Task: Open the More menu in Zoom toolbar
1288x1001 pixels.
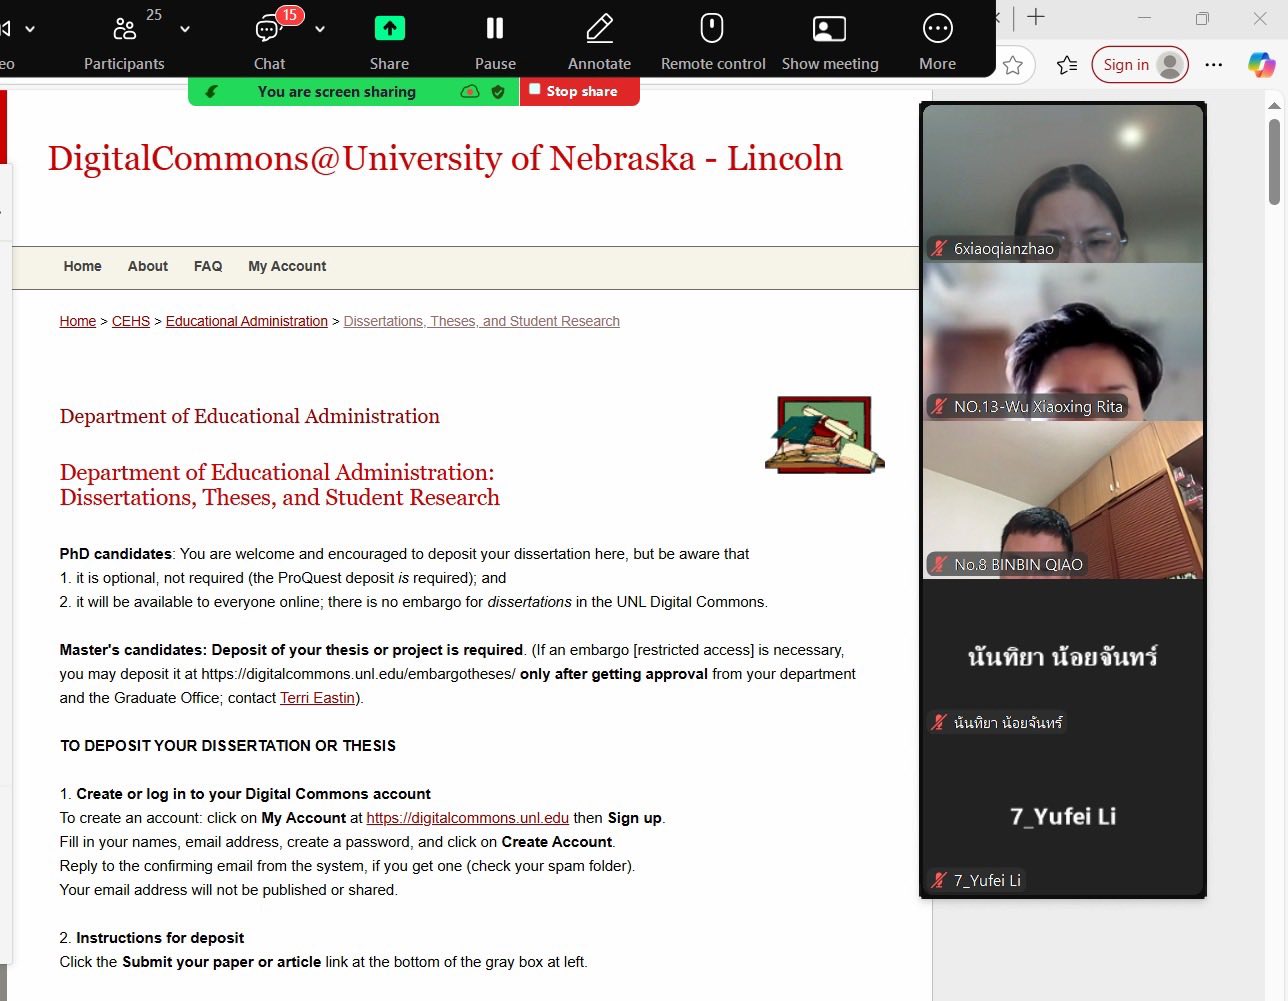Action: (x=937, y=40)
